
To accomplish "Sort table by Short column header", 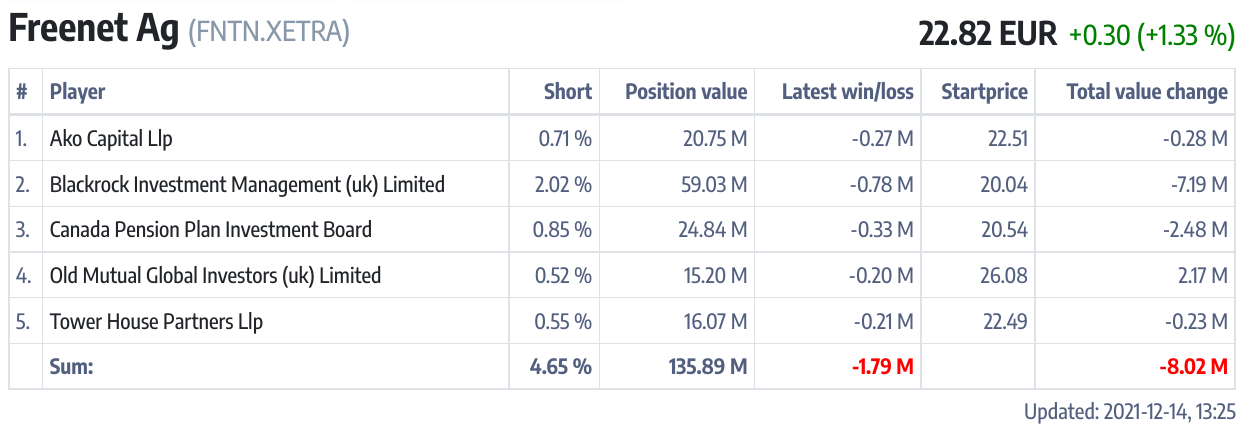I will (x=567, y=92).
